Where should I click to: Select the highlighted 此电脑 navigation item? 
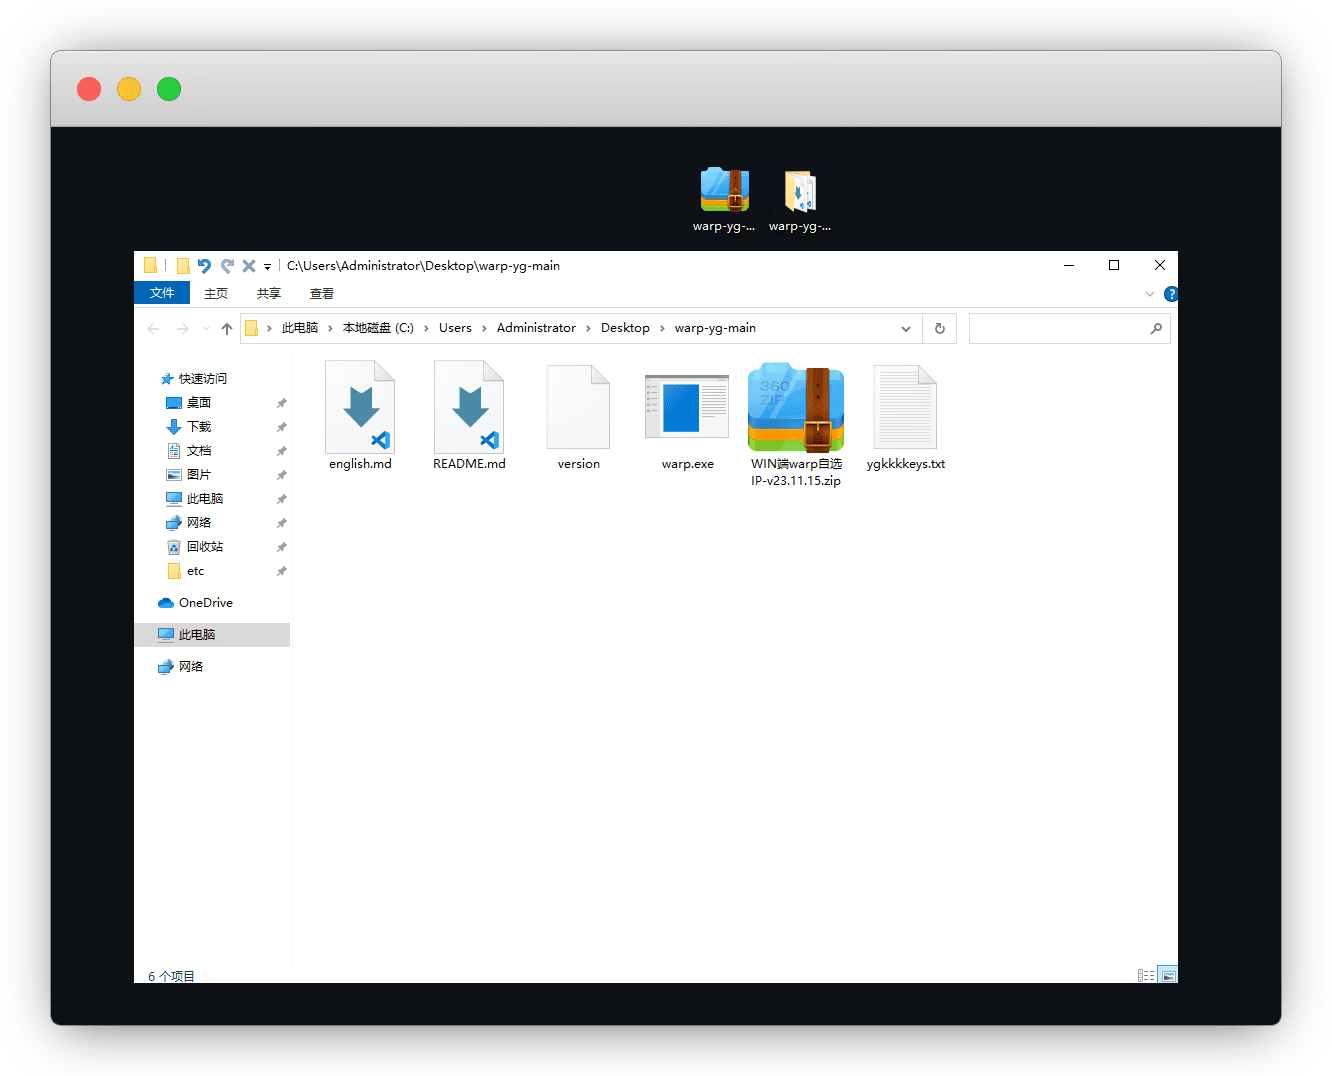[x=212, y=634]
